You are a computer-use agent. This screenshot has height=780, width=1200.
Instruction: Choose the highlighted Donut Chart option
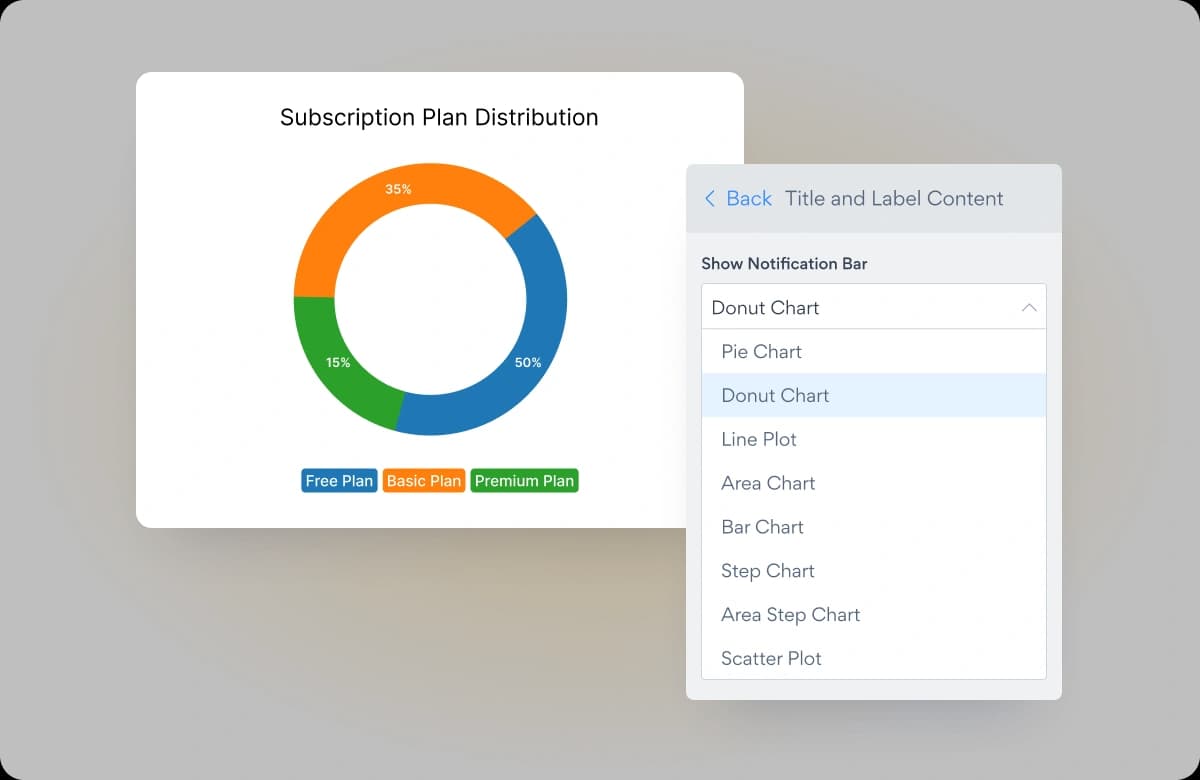874,396
